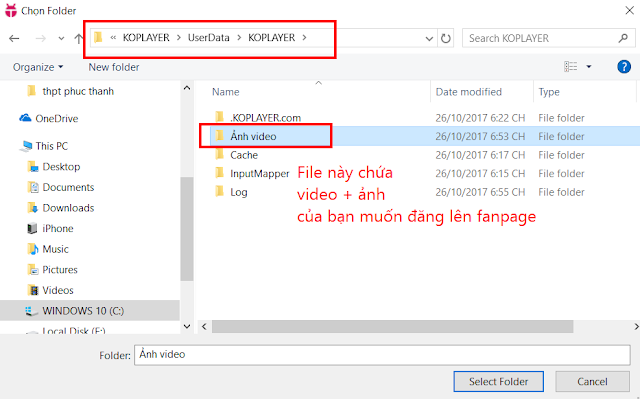Sort by Date modified column header
The height and width of the screenshot is (399, 640).
[469, 92]
